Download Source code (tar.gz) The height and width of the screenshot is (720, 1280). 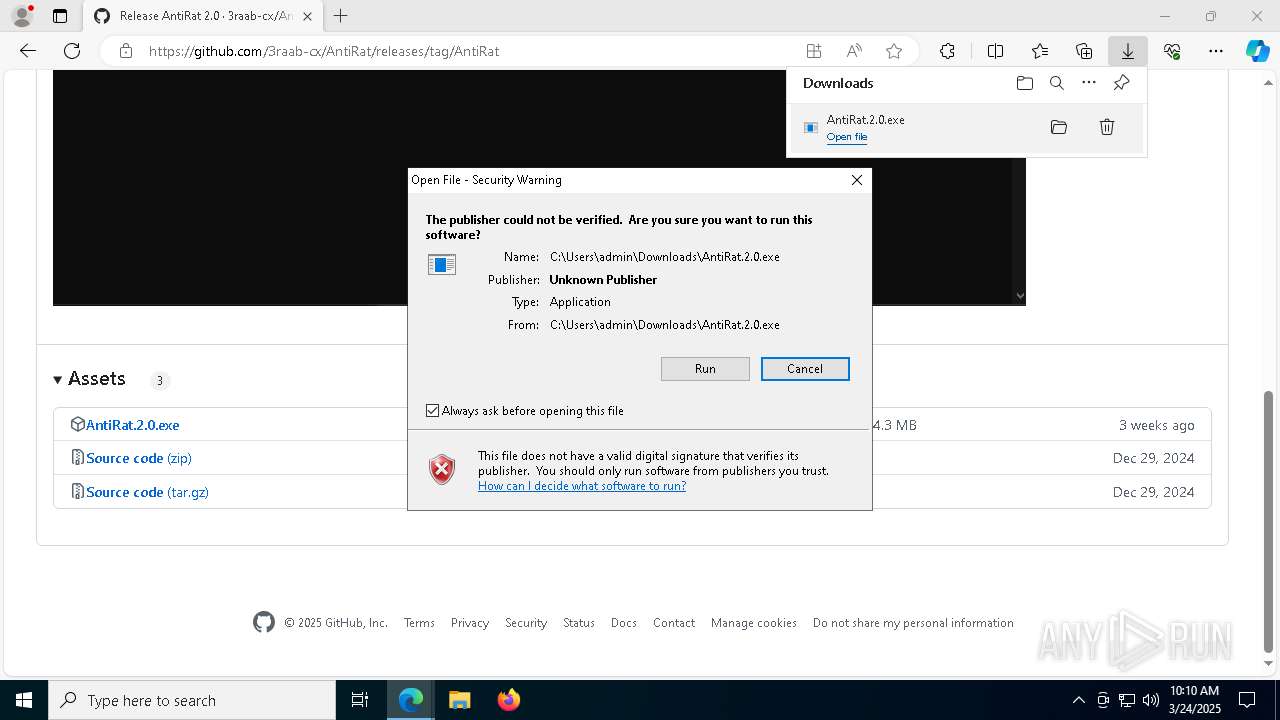click(147, 492)
